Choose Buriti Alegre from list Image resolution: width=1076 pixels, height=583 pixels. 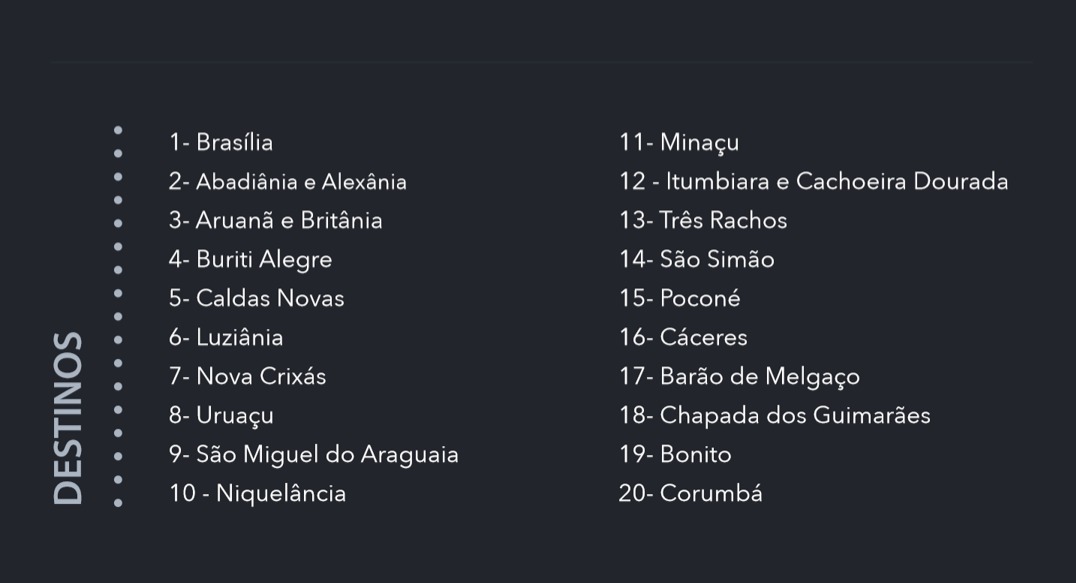tap(250, 259)
